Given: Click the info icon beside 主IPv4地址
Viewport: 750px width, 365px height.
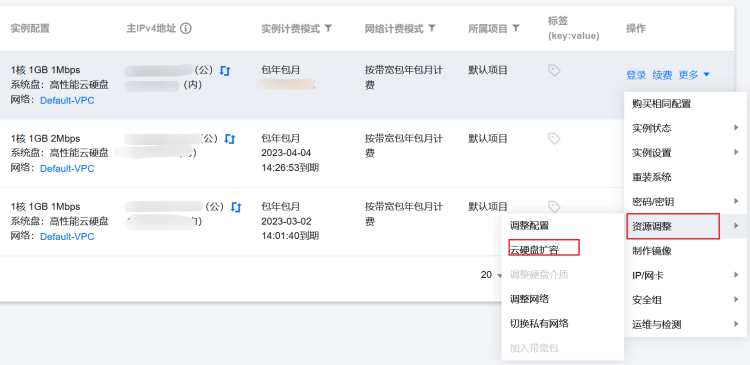Looking at the screenshot, I should click(x=186, y=29).
